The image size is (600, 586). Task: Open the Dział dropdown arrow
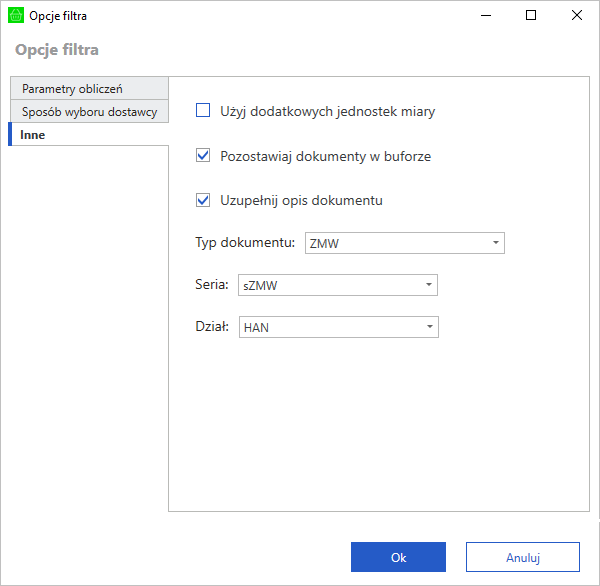pos(430,327)
